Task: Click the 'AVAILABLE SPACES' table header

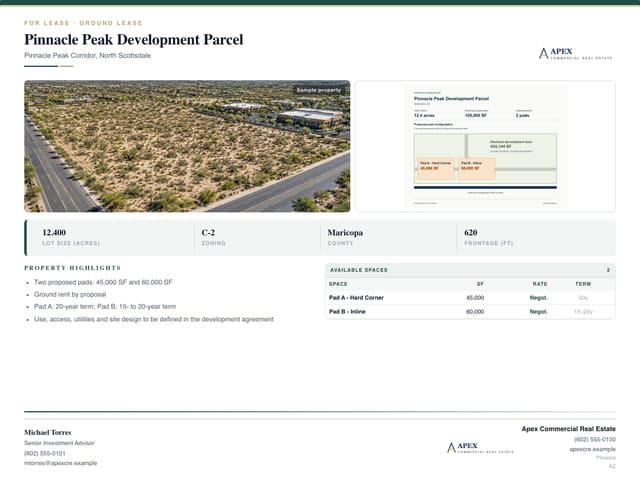Action: coord(359,270)
